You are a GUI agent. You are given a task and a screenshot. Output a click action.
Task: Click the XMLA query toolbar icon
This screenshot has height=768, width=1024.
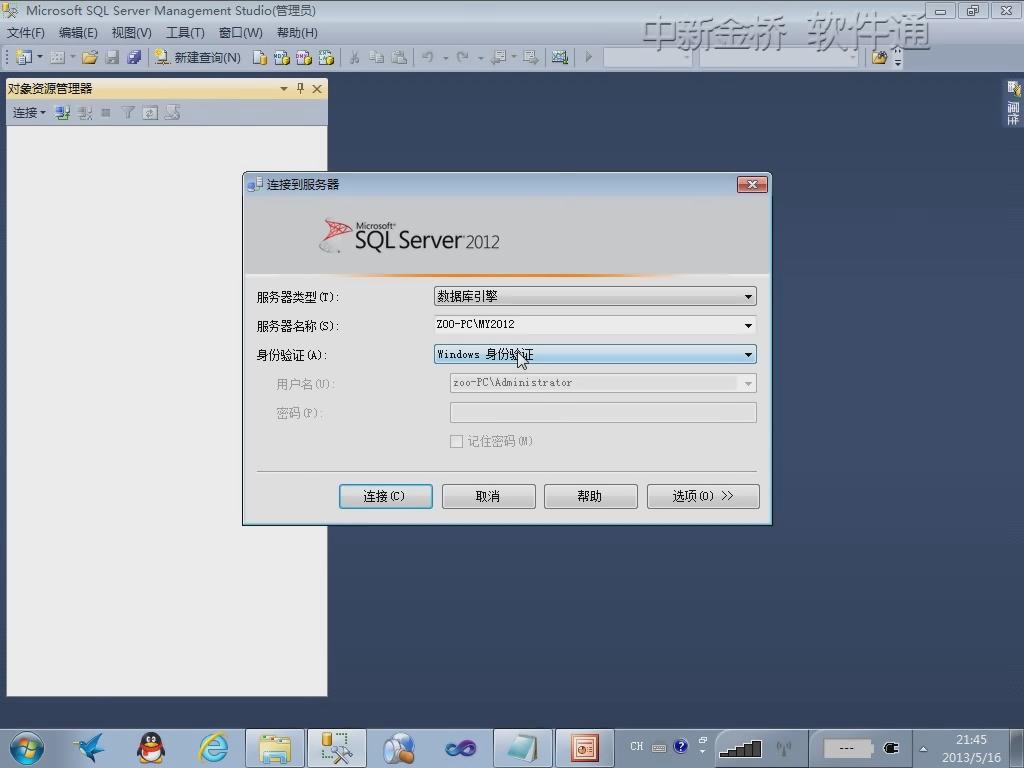pyautogui.click(x=326, y=57)
